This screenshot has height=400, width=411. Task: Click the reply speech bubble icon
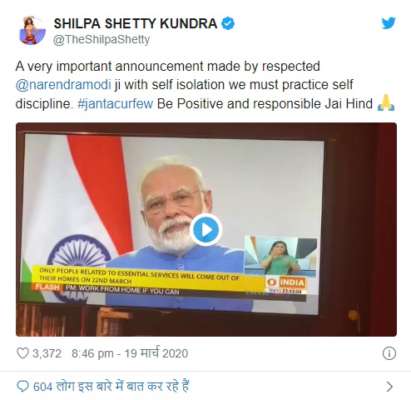pyautogui.click(x=23, y=386)
